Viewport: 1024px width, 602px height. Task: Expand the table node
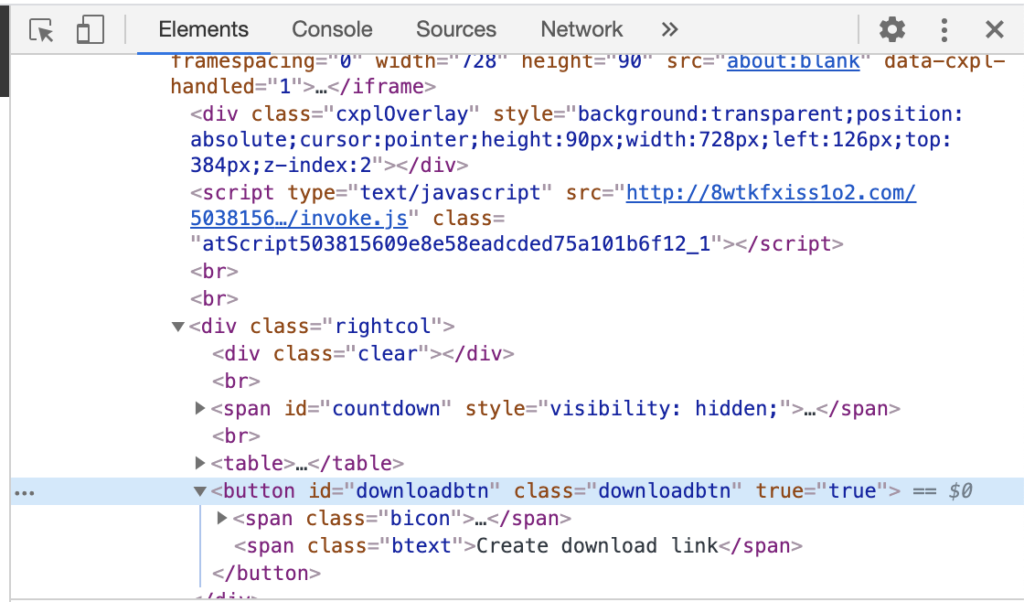[x=200, y=463]
